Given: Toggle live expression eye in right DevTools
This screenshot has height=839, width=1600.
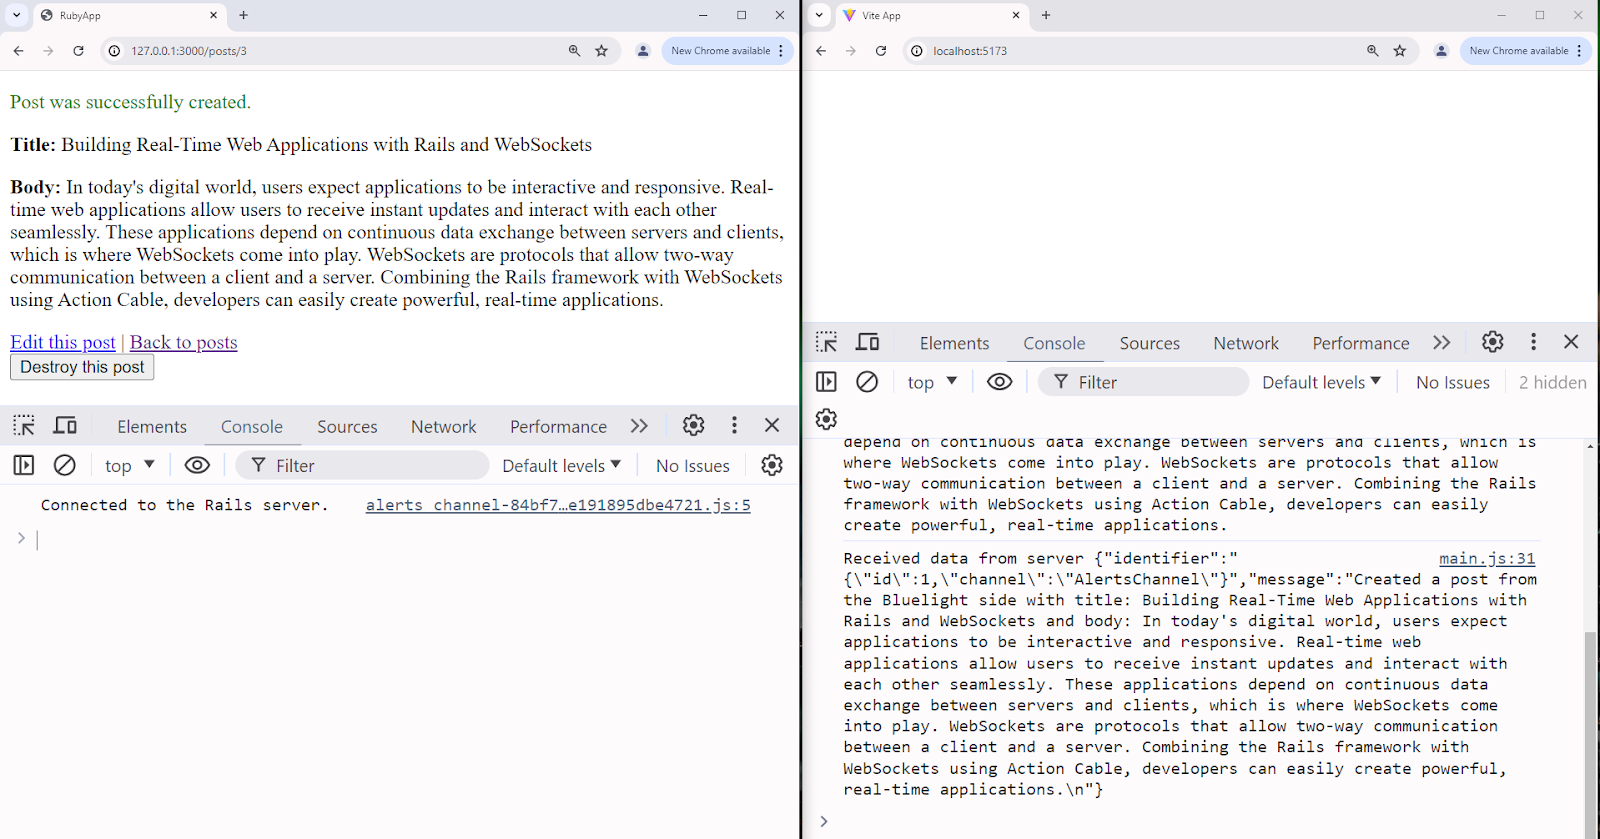Looking at the screenshot, I should point(999,382).
